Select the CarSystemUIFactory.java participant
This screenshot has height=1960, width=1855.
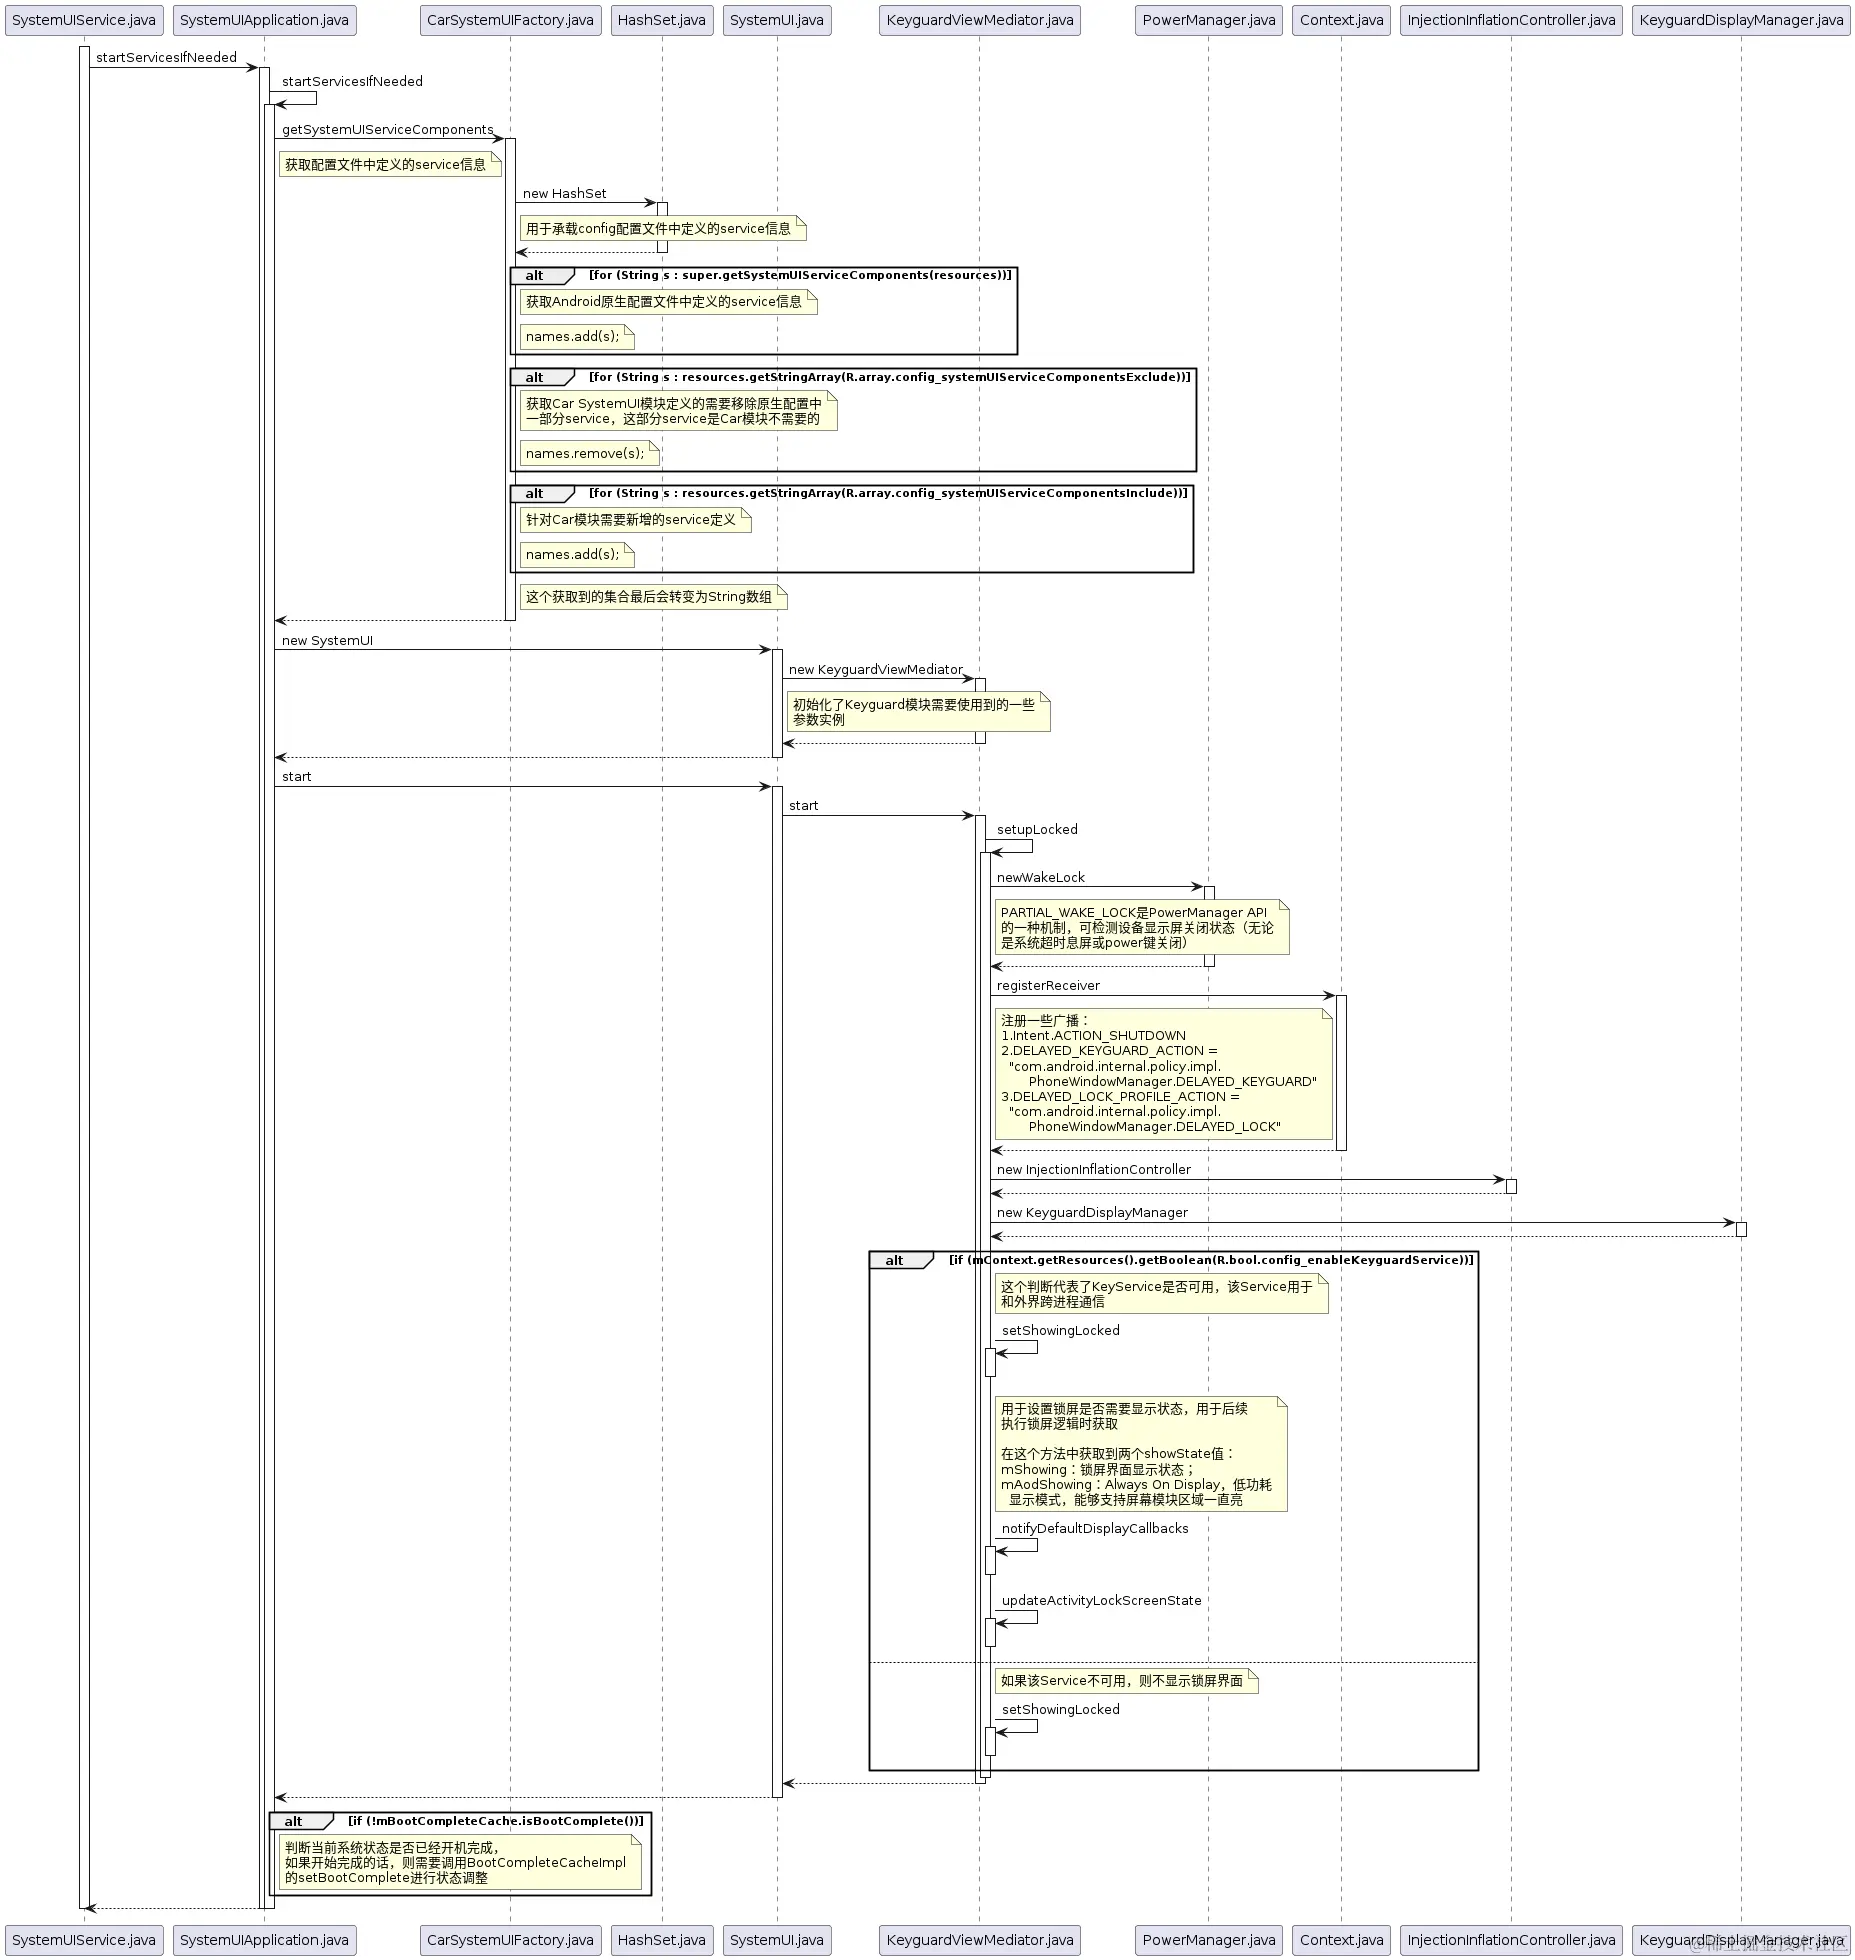pyautogui.click(x=510, y=20)
